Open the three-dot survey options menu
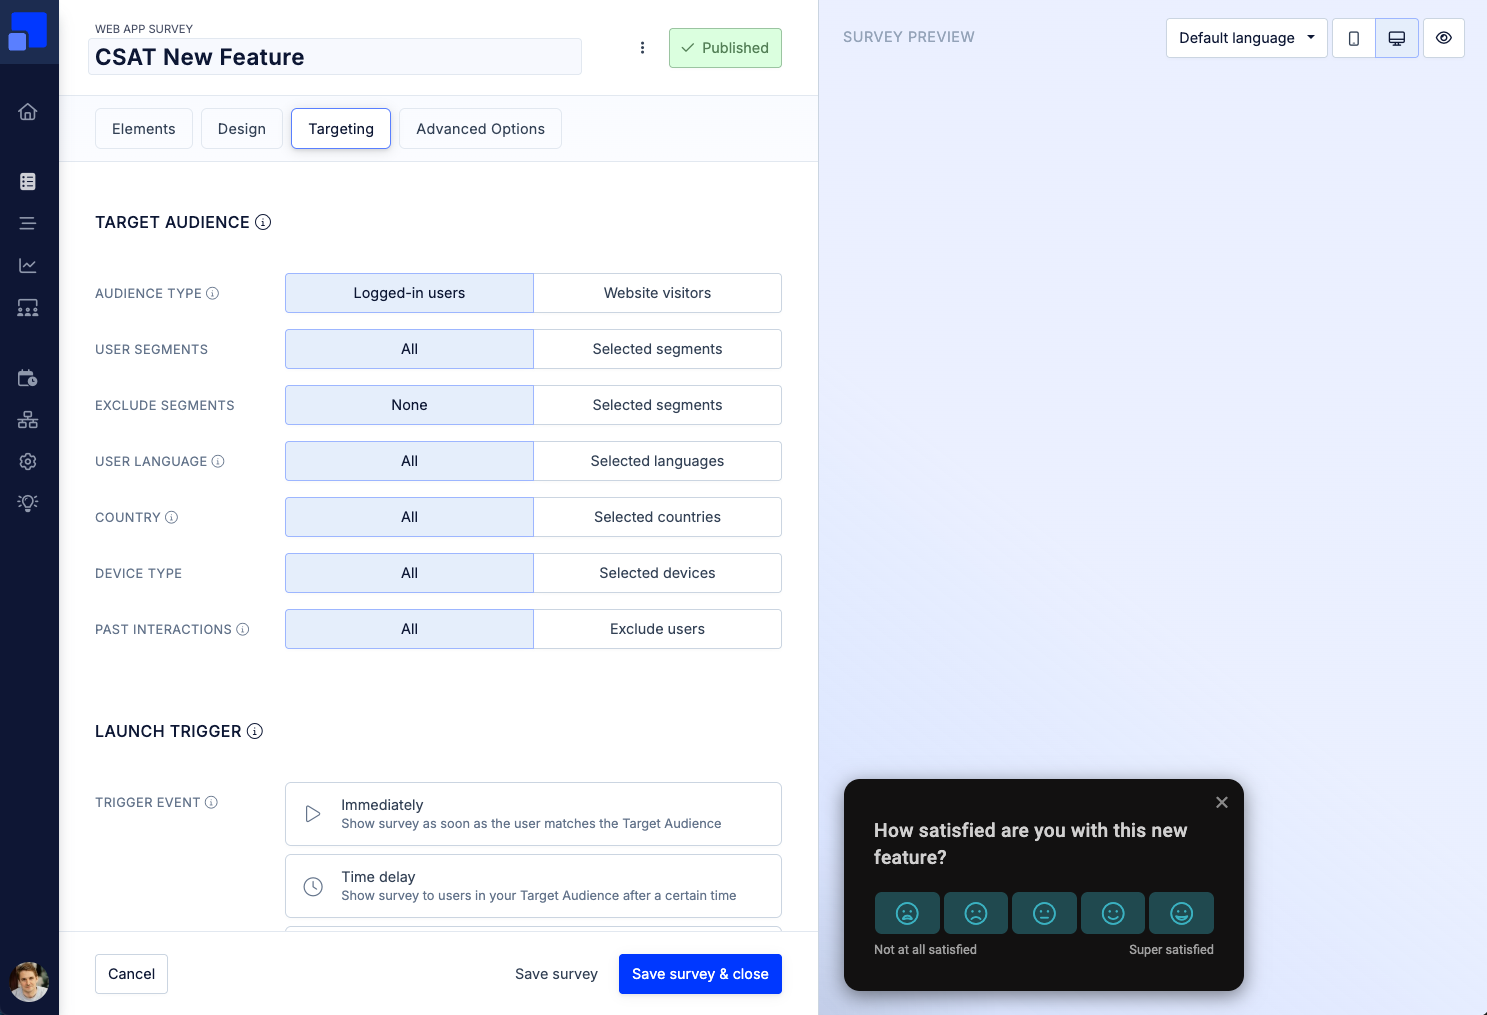1487x1015 pixels. point(642,48)
